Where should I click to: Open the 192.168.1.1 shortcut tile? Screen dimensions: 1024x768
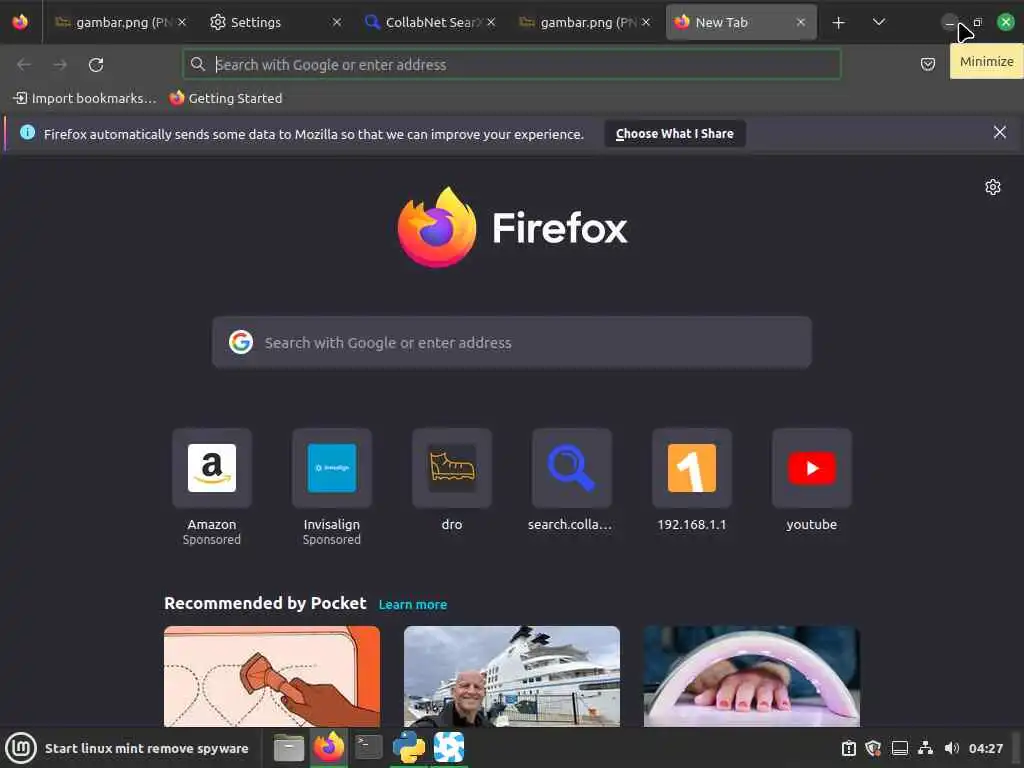click(x=692, y=480)
